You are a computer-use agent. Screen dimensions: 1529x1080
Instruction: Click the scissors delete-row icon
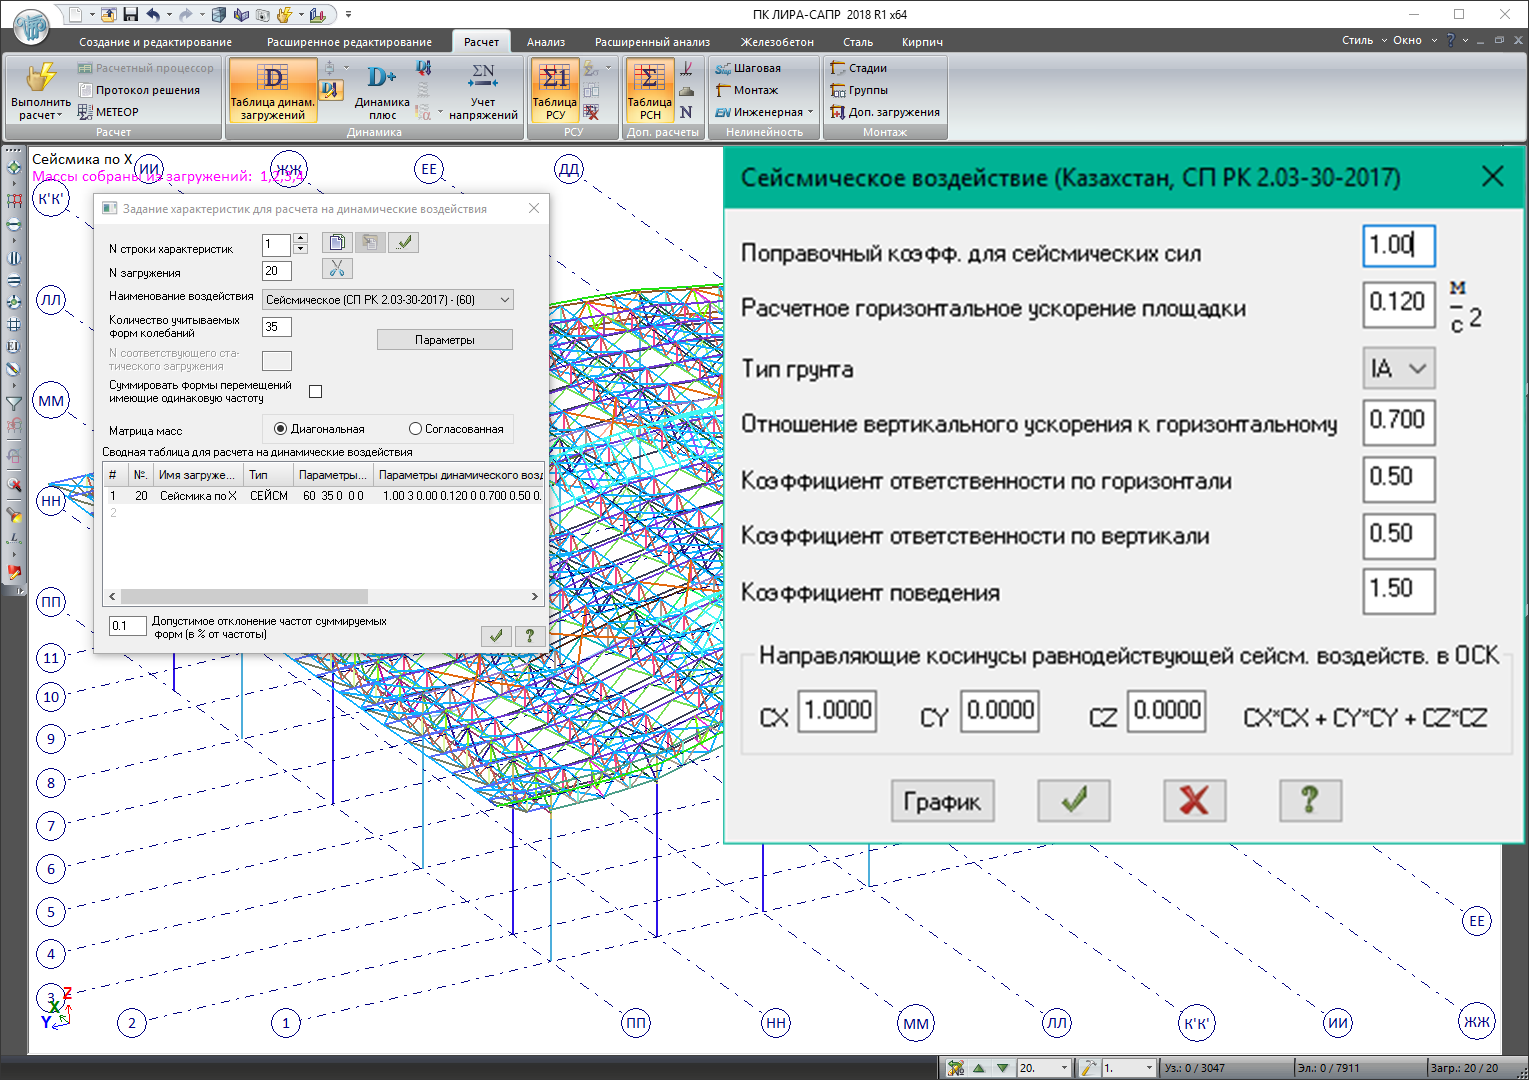click(337, 268)
